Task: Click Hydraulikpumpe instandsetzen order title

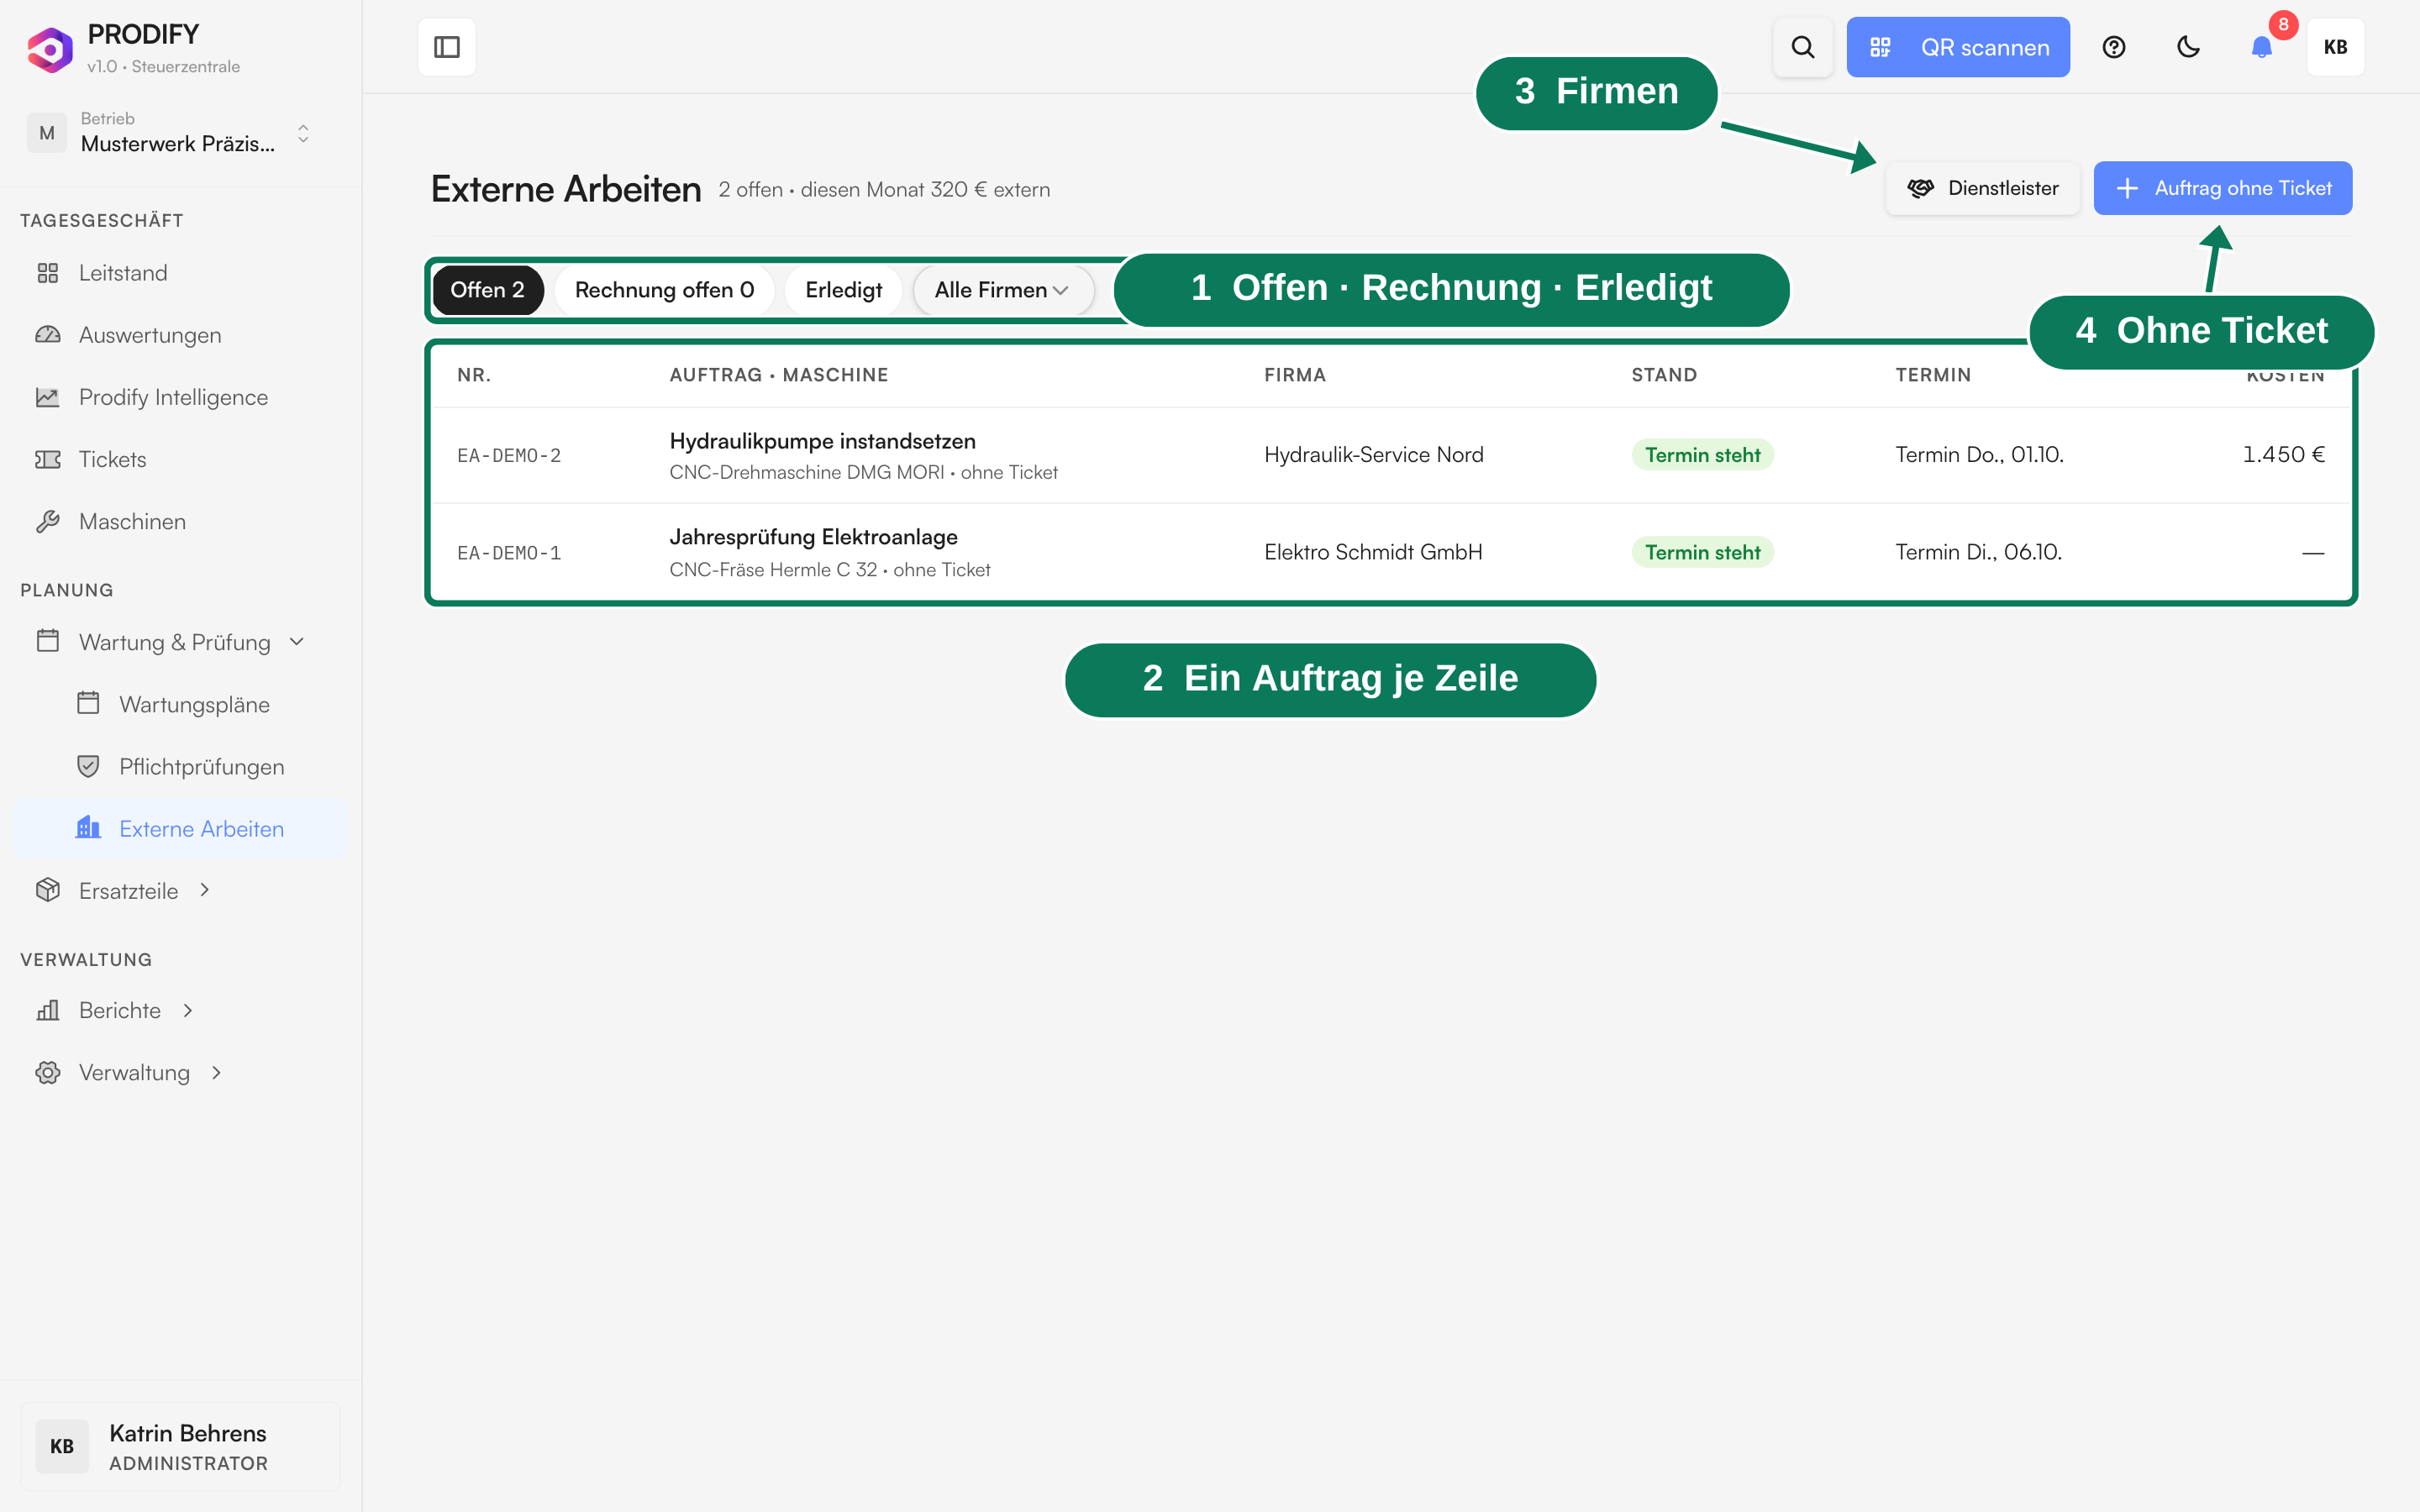Action: (822, 441)
